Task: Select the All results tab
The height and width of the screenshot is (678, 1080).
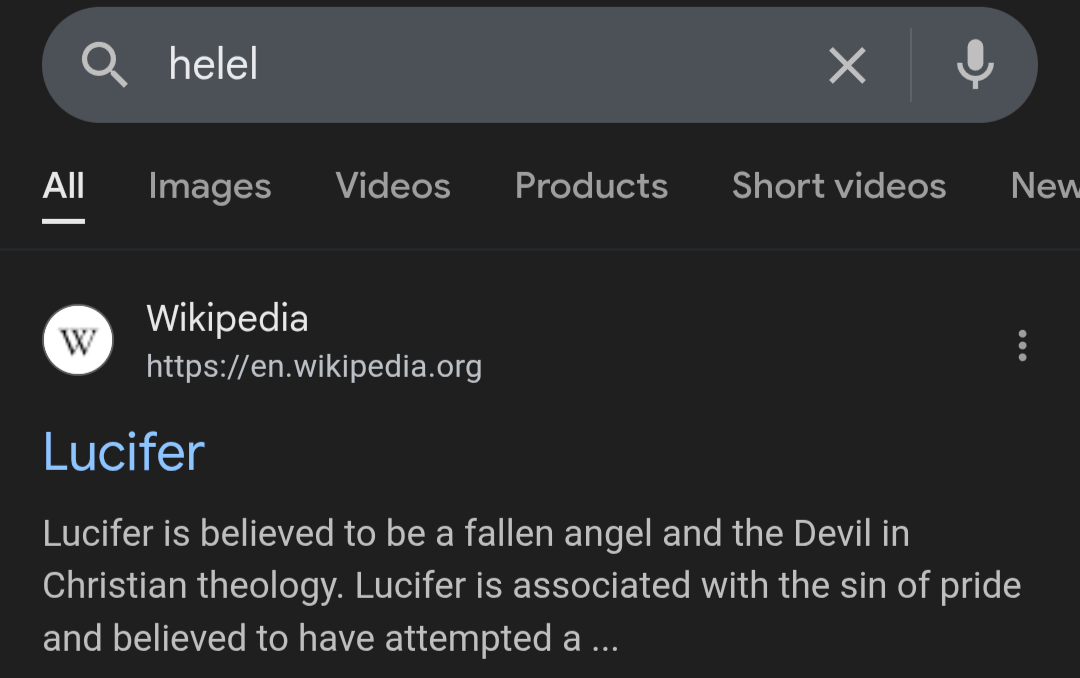Action: point(64,186)
